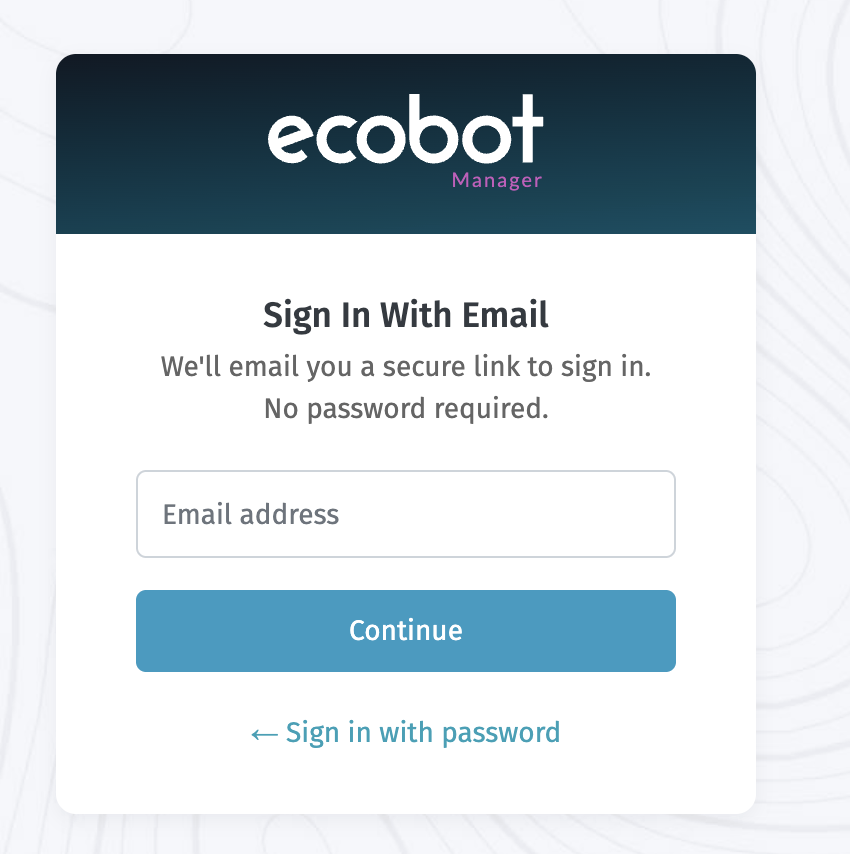
Task: Click the Sign In With Email heading
Action: pos(405,316)
